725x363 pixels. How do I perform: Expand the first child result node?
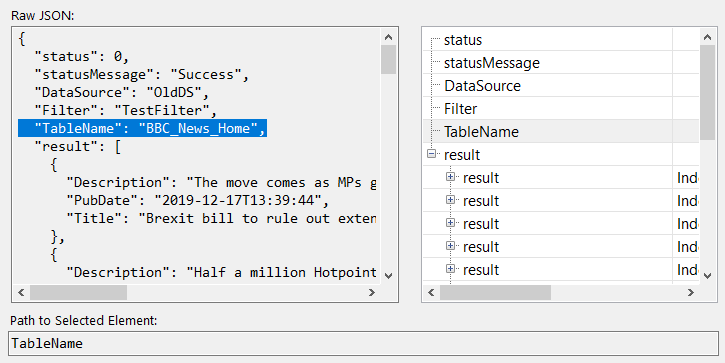pyautogui.click(x=450, y=177)
